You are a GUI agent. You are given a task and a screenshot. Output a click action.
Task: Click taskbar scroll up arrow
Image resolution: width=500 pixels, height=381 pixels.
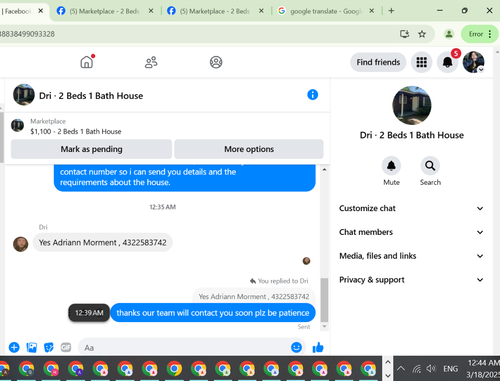click(x=388, y=362)
